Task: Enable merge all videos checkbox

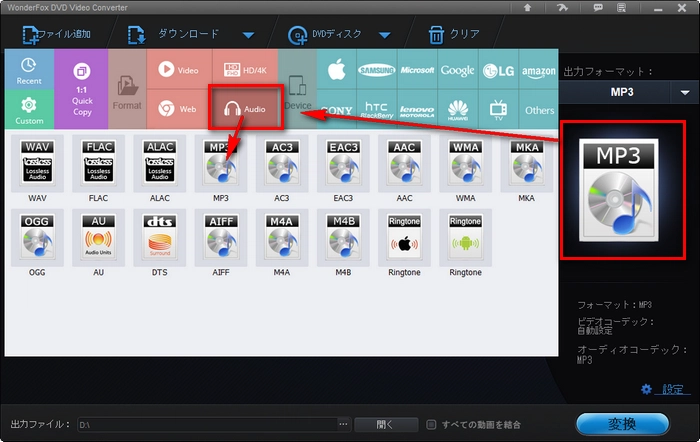Action: coord(431,423)
